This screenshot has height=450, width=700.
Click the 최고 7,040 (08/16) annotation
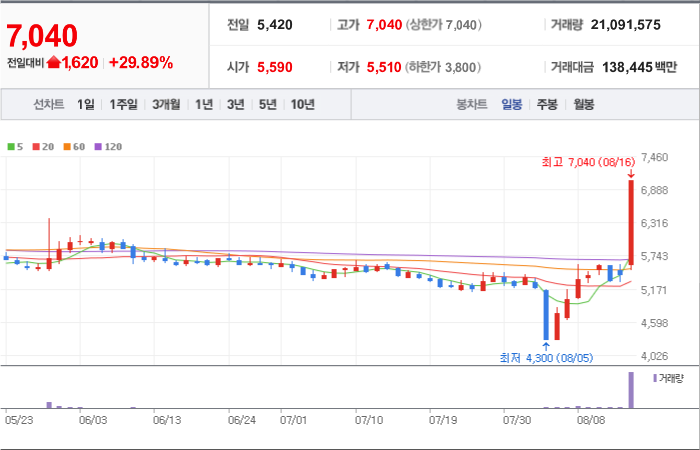[x=588, y=162]
